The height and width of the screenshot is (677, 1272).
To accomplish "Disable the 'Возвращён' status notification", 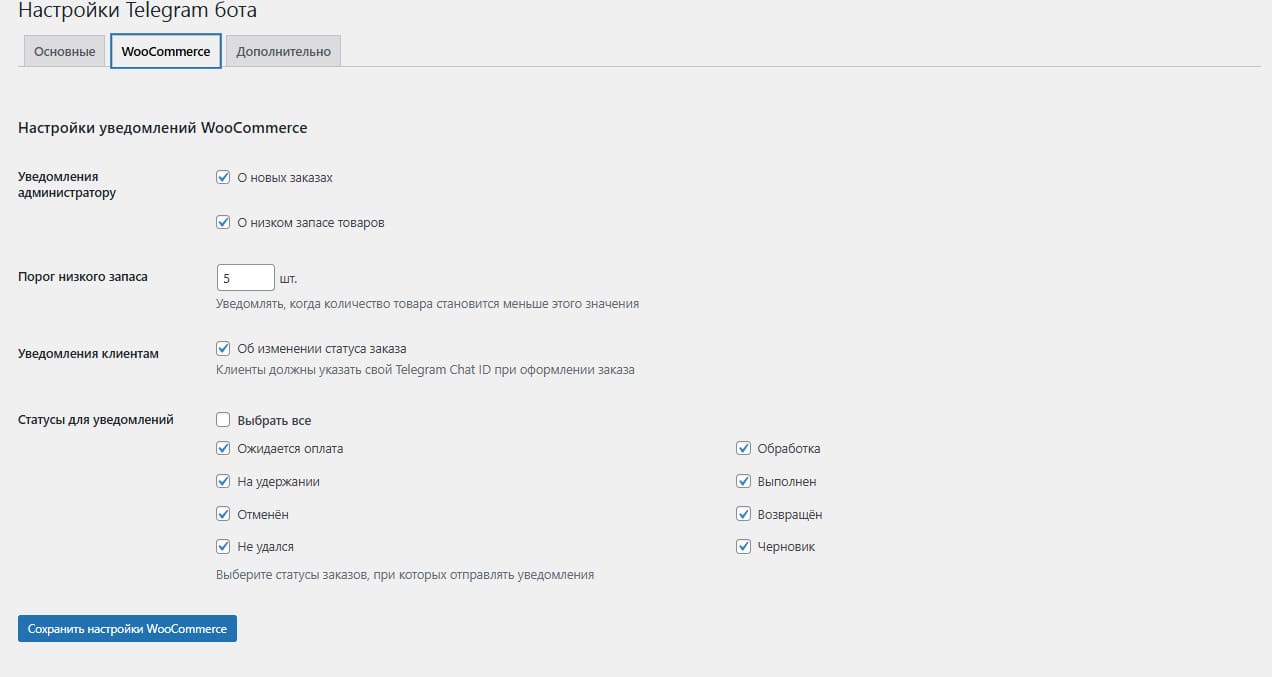I will point(743,515).
